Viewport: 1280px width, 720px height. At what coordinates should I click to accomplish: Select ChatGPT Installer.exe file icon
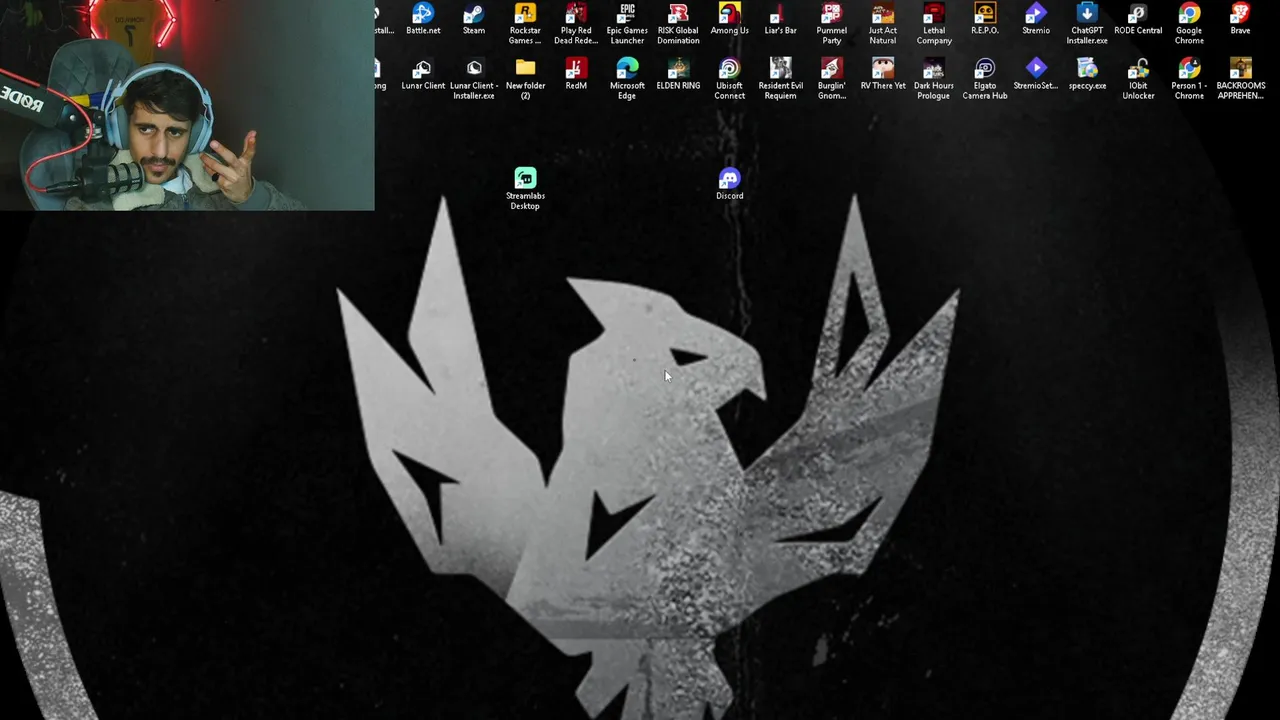coord(1087,24)
